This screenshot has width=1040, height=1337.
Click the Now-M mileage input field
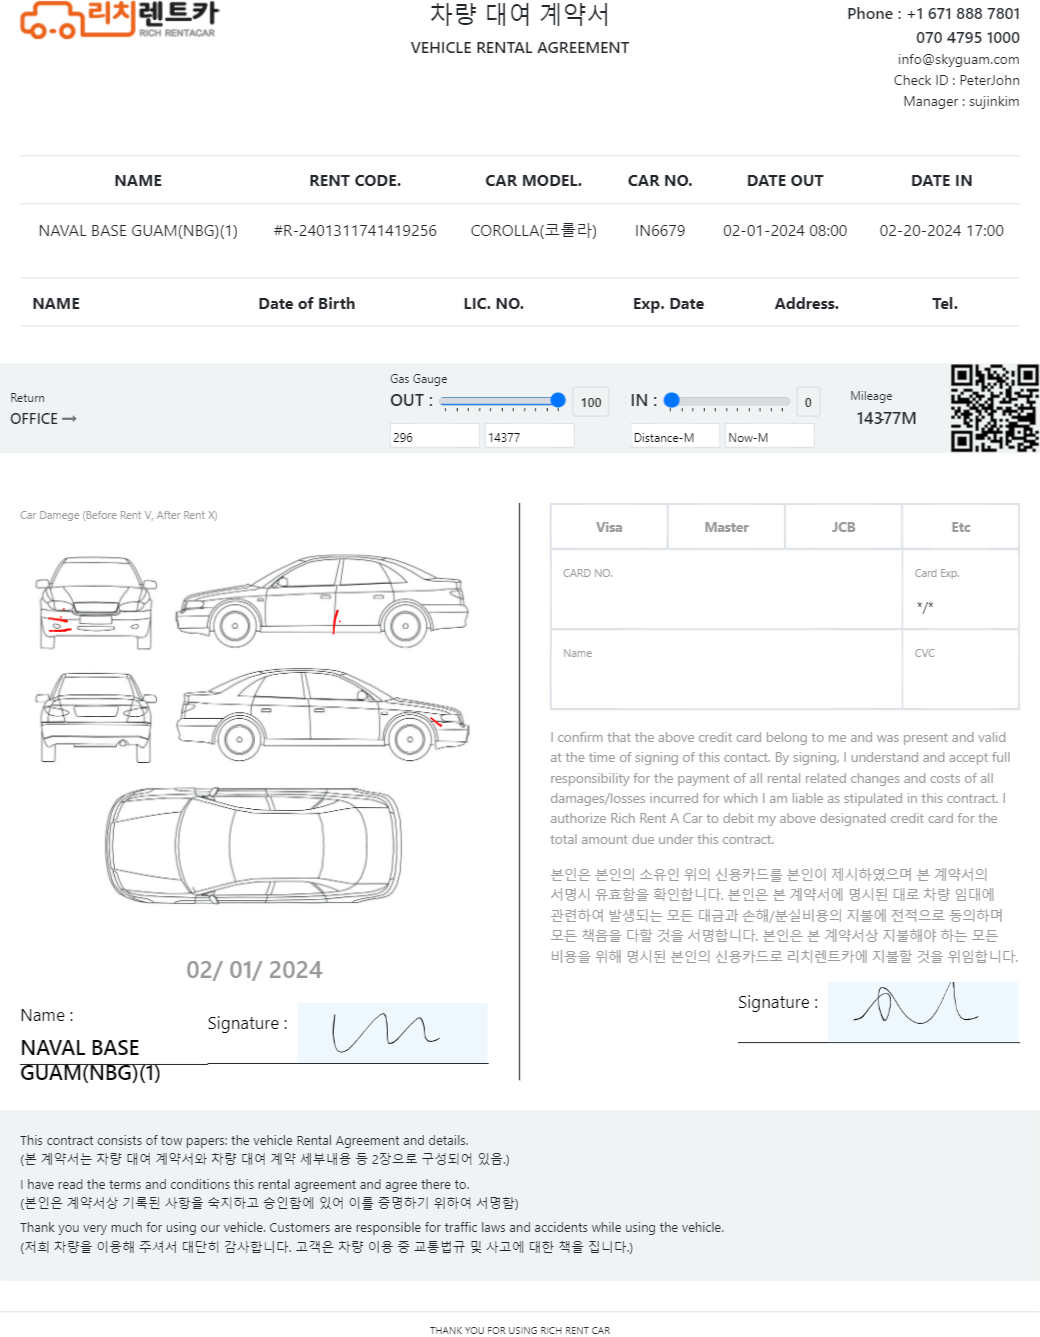point(768,437)
